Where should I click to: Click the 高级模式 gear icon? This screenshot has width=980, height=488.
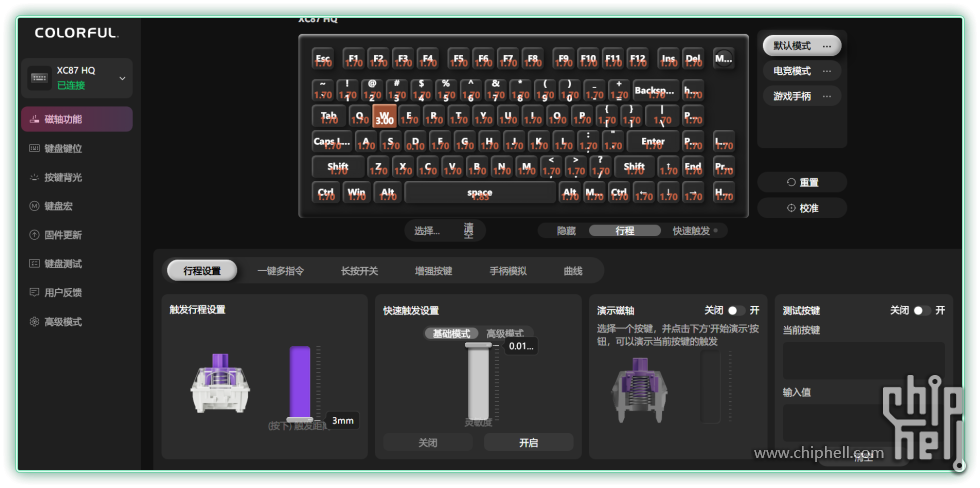click(34, 322)
